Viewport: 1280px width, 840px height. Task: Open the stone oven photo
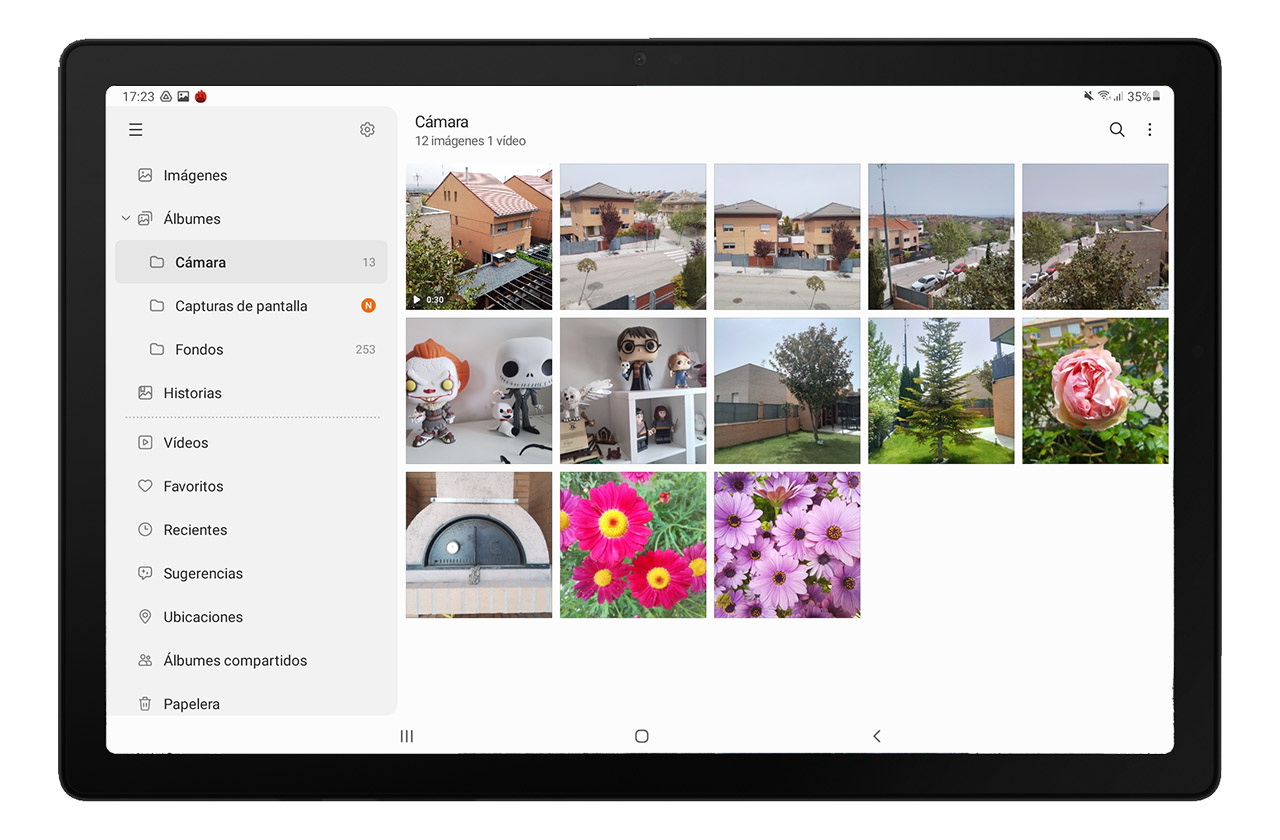[x=479, y=545]
